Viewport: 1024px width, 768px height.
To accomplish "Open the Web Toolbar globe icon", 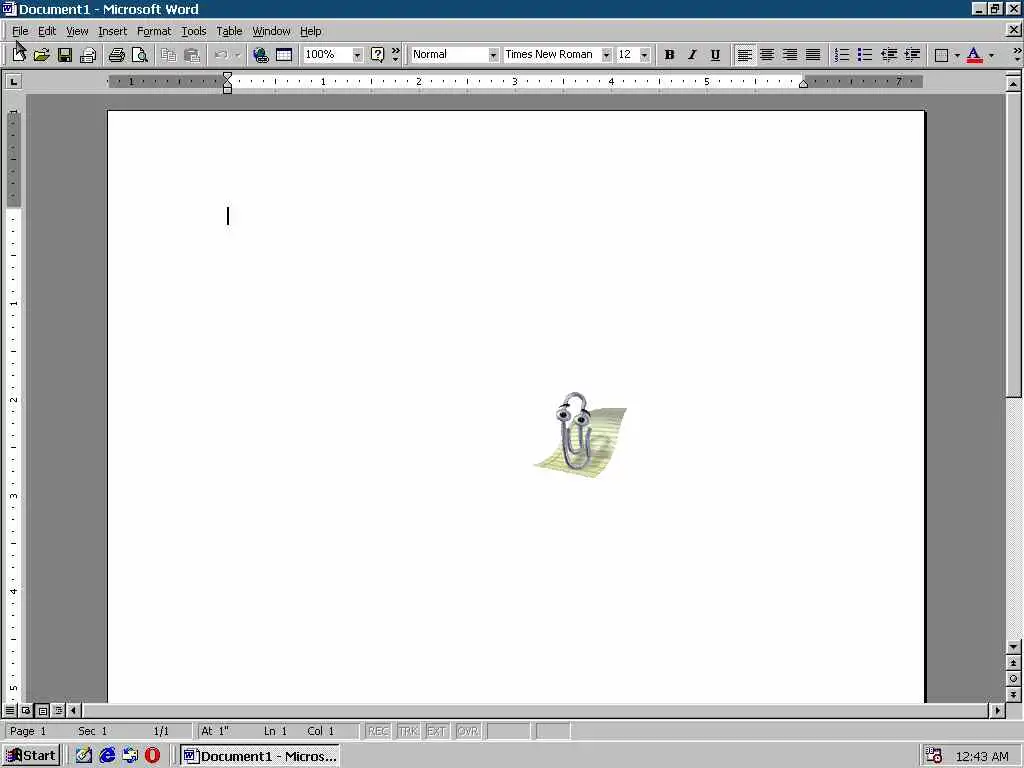I will point(261,55).
